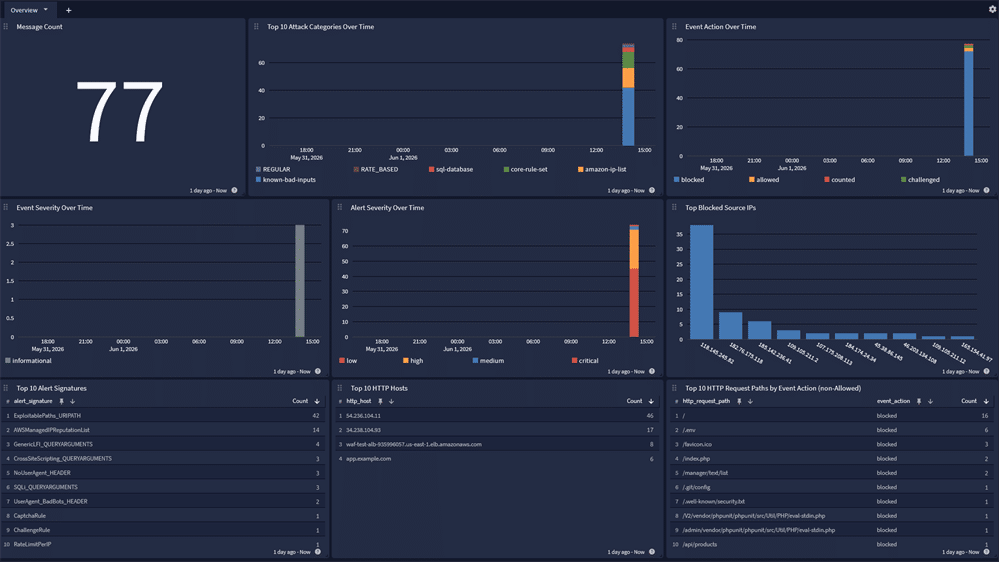This screenshot has height=562, width=999.
Task: Open time range info in Alert Severity widget
Action: [652, 371]
